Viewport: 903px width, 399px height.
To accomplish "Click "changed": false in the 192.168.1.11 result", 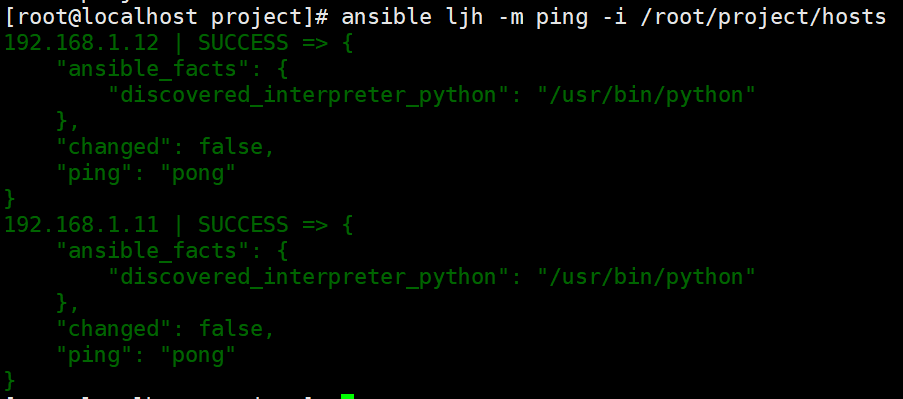I will point(165,328).
